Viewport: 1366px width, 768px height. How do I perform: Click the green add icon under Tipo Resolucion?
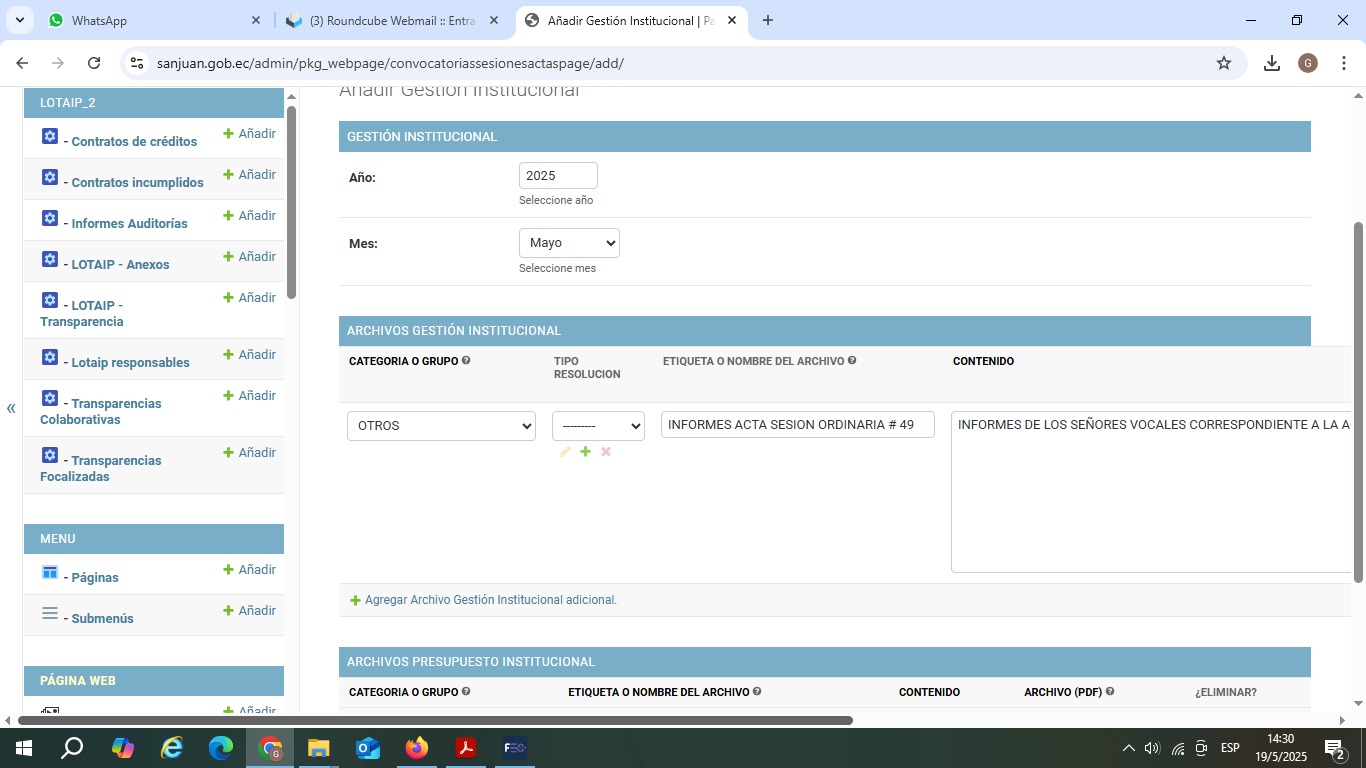point(585,452)
